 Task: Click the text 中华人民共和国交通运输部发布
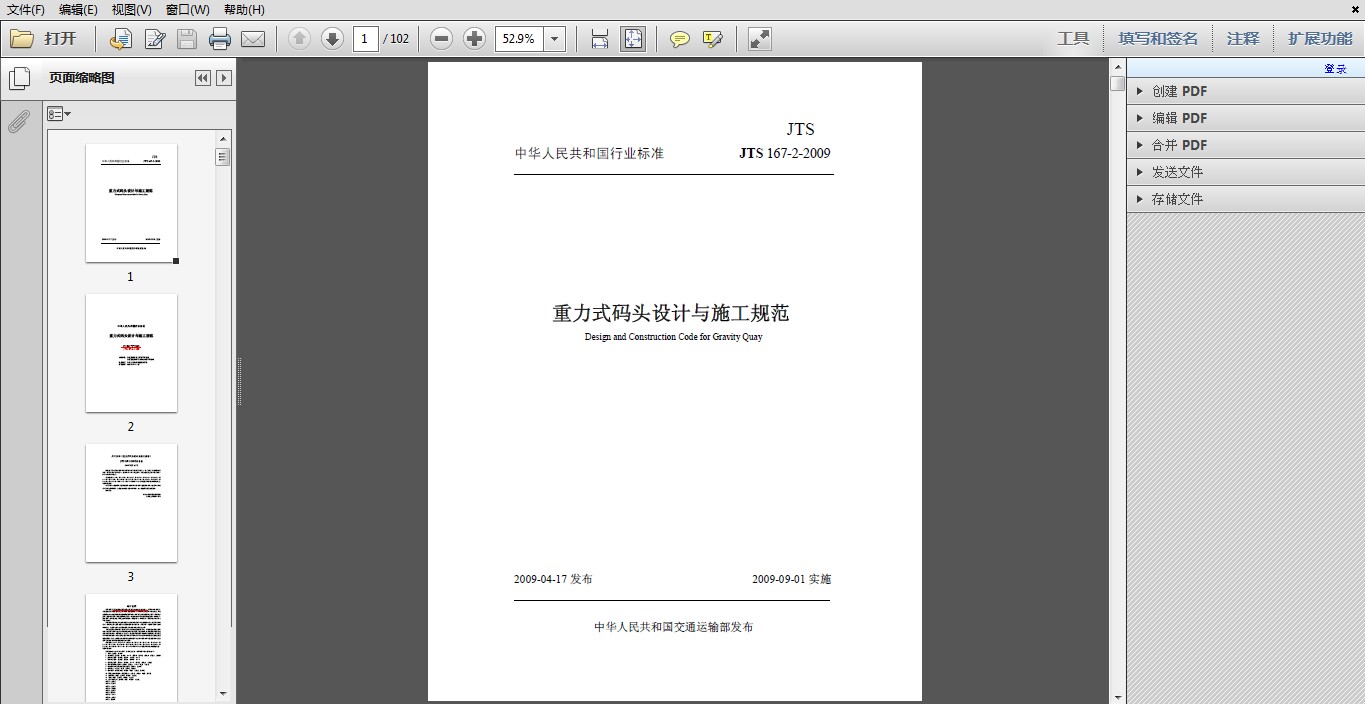pyautogui.click(x=673, y=627)
